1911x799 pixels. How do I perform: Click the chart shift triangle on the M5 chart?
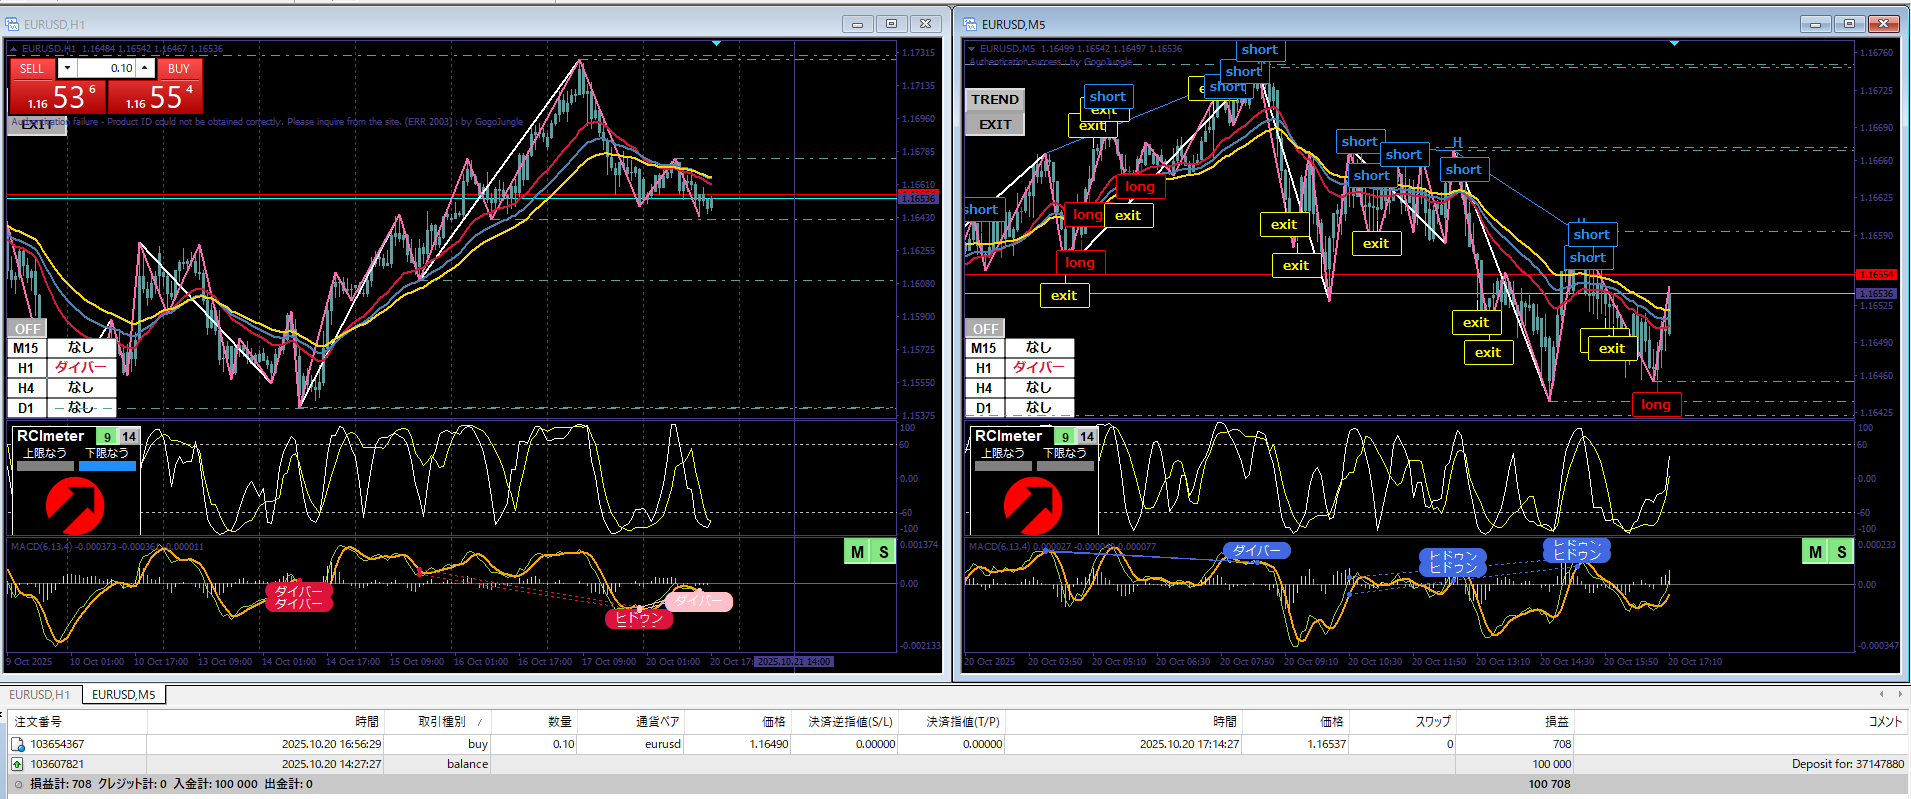1674,43
